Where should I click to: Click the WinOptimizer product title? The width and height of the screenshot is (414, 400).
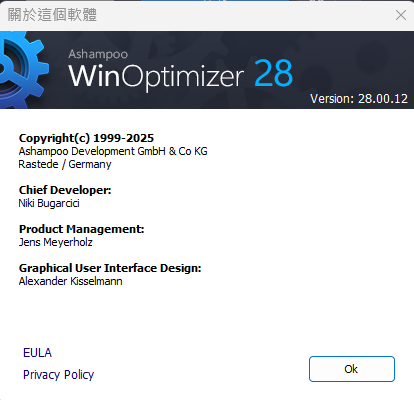(x=156, y=76)
